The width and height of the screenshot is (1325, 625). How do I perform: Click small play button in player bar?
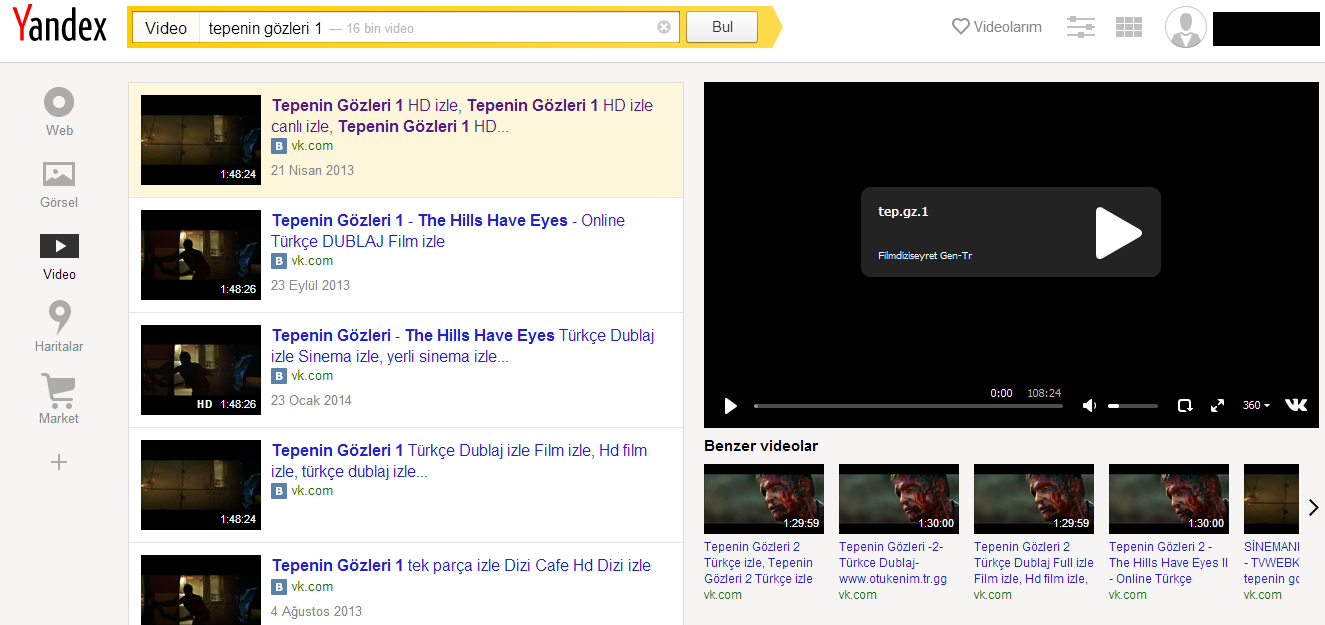731,405
